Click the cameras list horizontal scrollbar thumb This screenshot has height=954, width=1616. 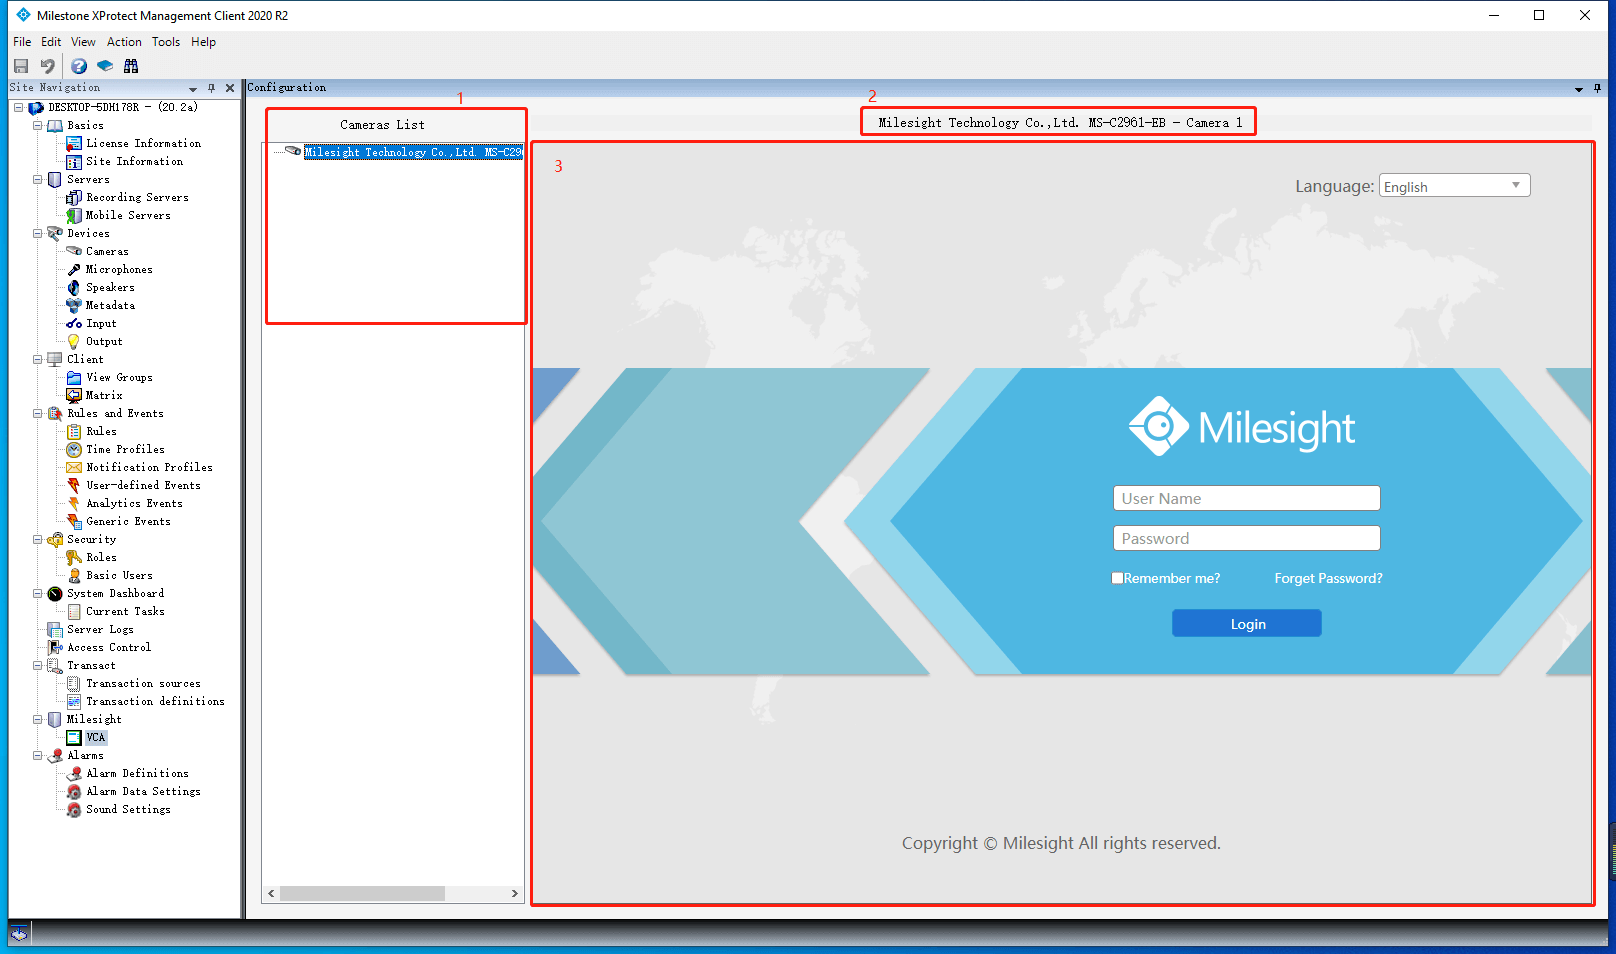[x=362, y=893]
